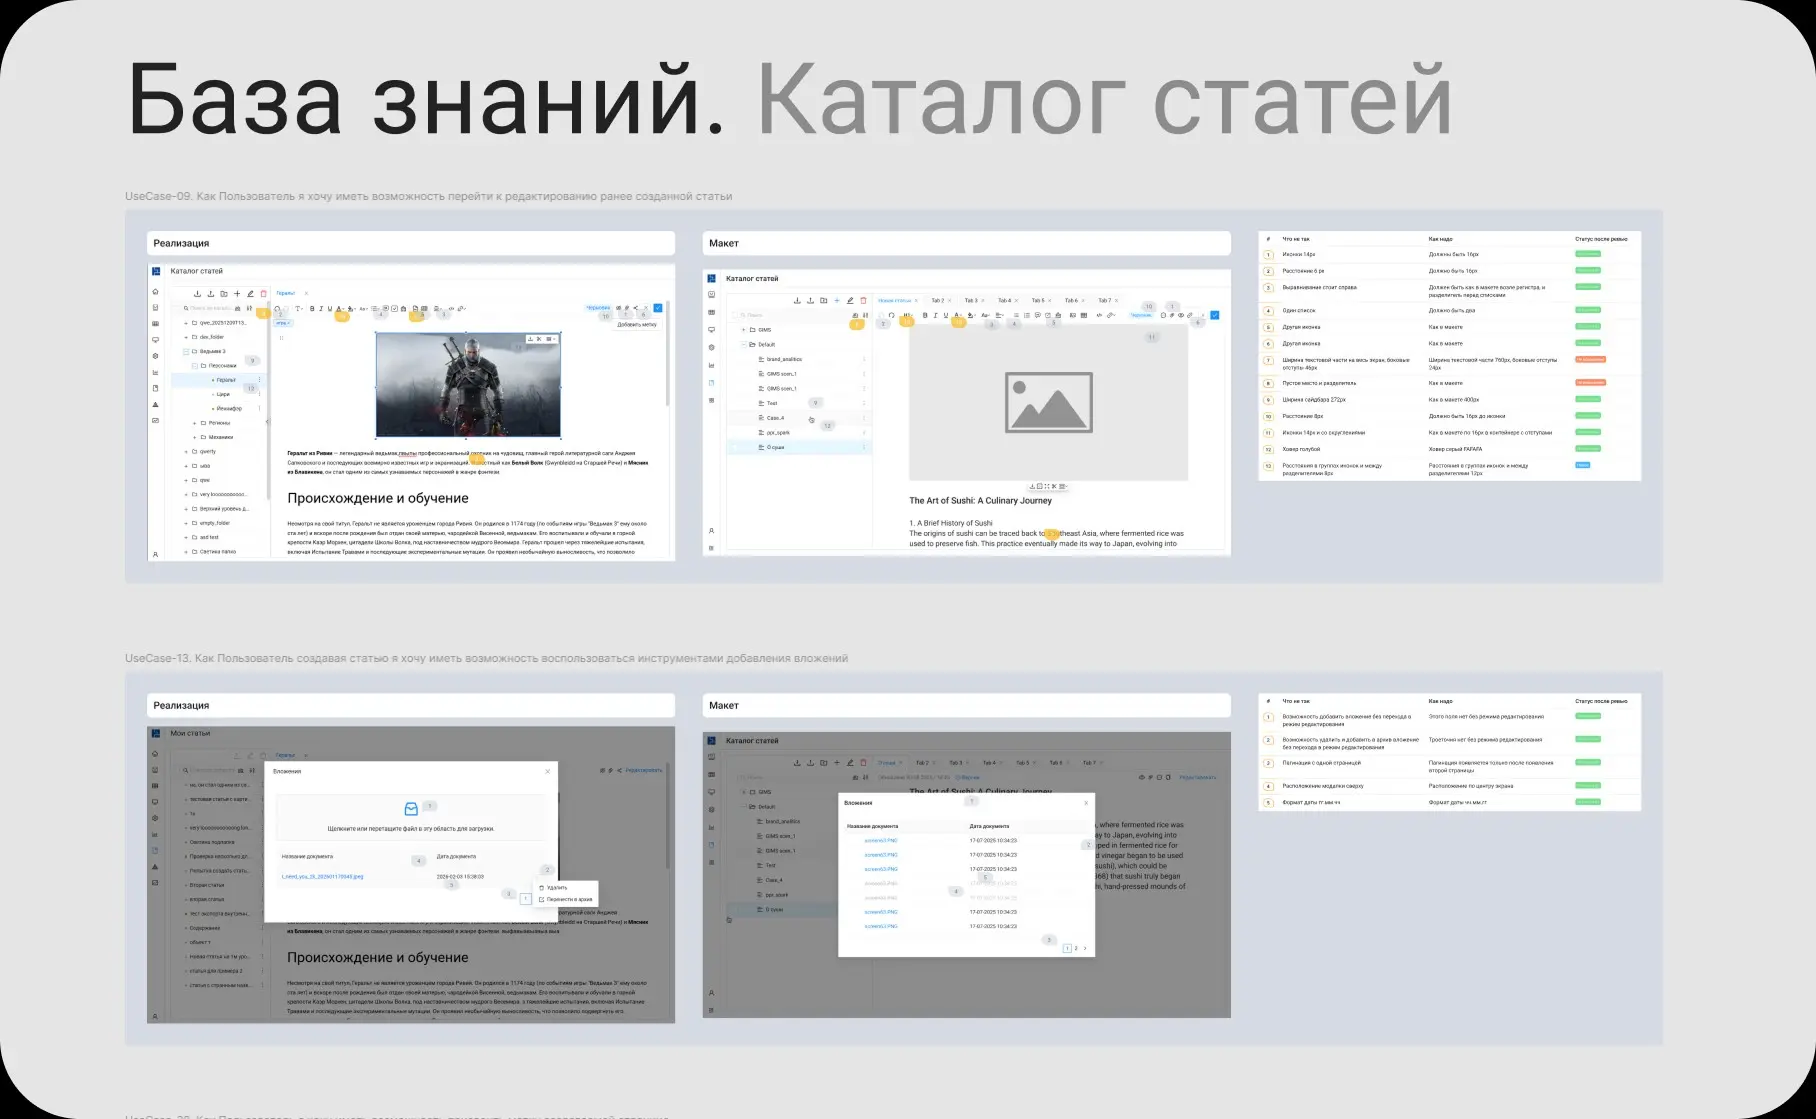Image resolution: width=1816 pixels, height=1119 pixels.
Task: Toggle Underline in UseCase-09 Макет editor toolbar
Action: (946, 315)
